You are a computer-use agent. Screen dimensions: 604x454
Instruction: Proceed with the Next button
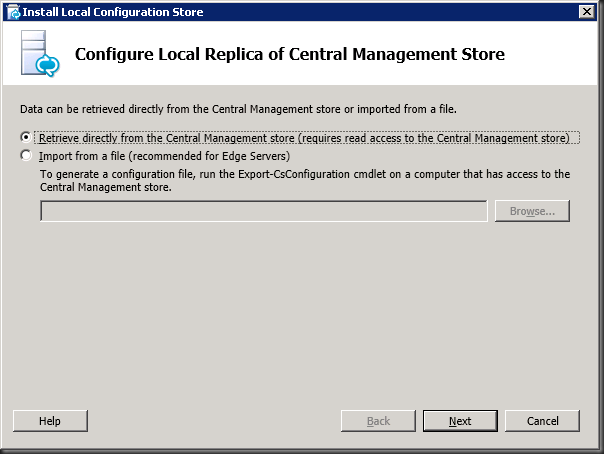coord(460,421)
